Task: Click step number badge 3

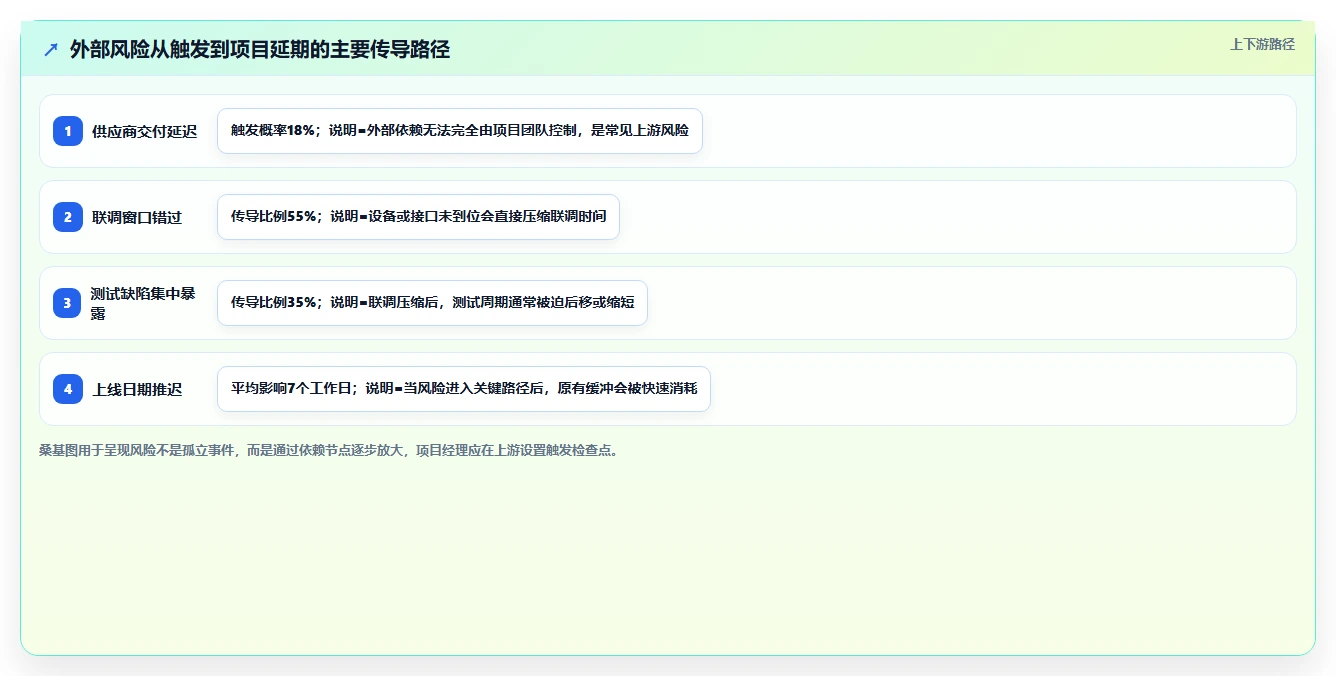Action: pyautogui.click(x=68, y=303)
